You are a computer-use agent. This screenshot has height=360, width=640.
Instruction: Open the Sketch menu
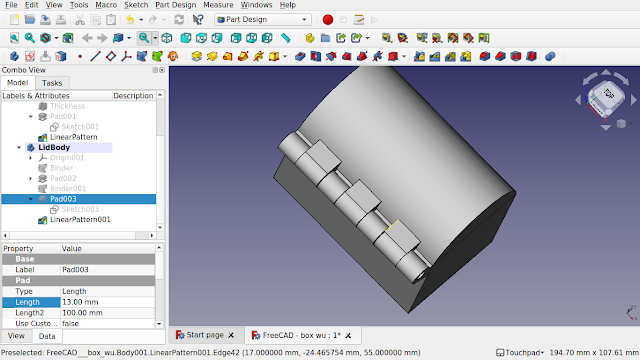pyautogui.click(x=136, y=5)
